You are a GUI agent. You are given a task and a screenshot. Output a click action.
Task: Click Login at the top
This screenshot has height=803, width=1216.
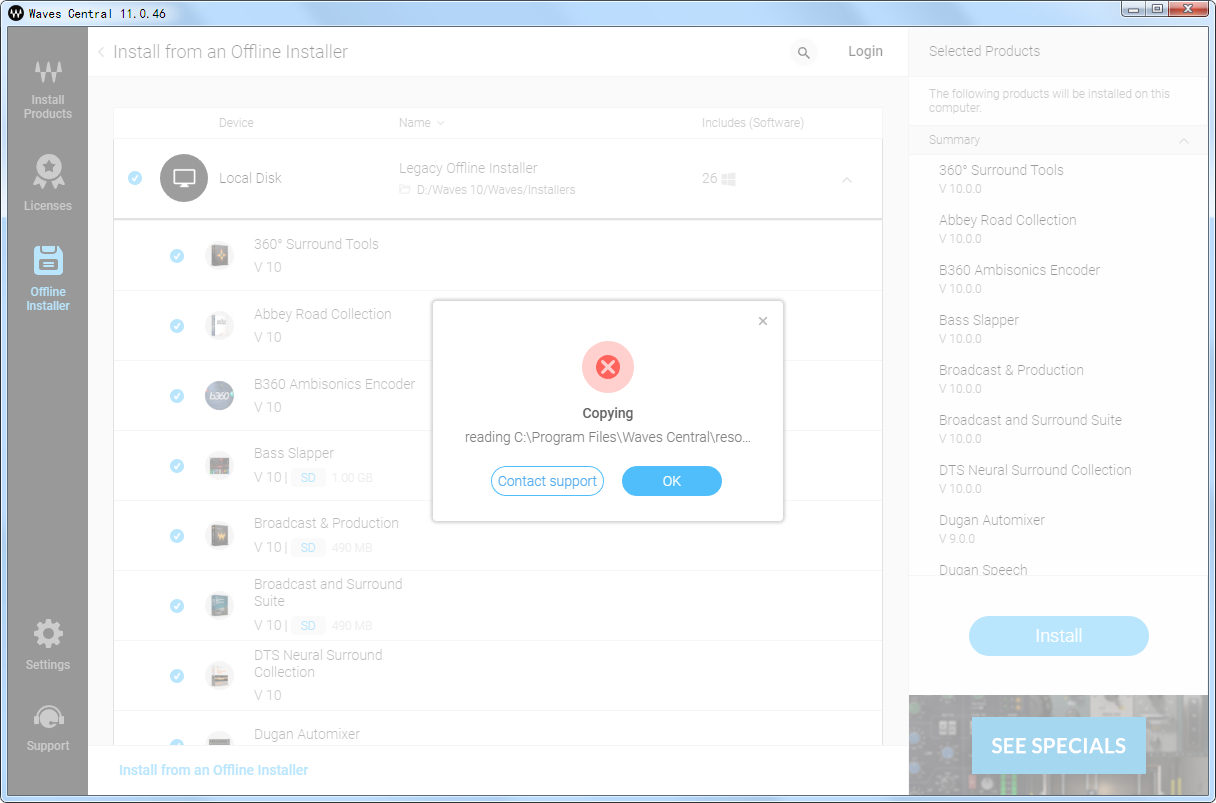(865, 51)
